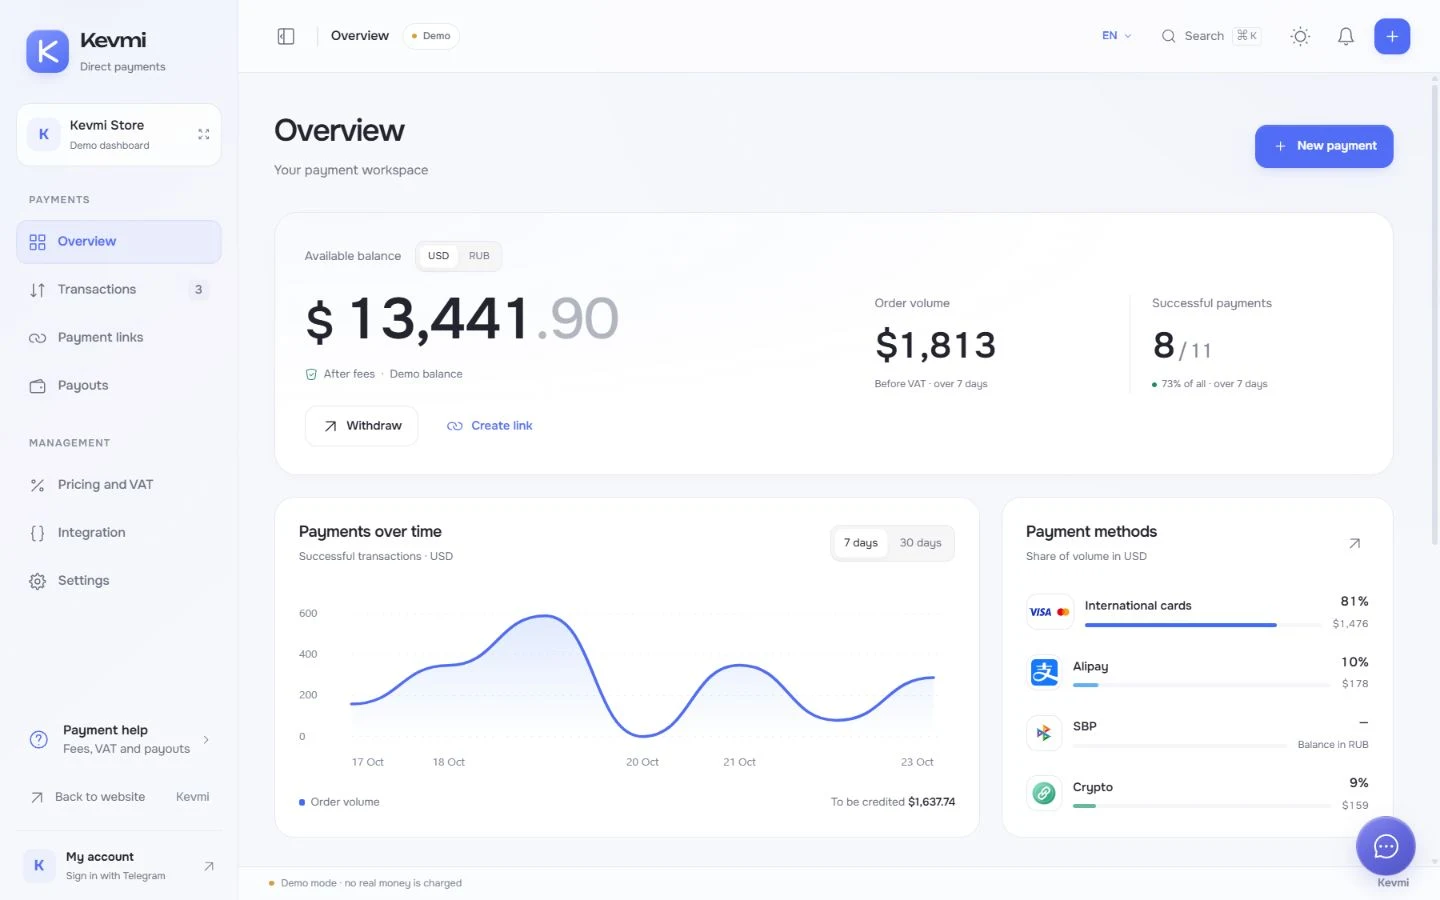Open Integration page
Screen dimensions: 1440x900
tap(119, 533)
